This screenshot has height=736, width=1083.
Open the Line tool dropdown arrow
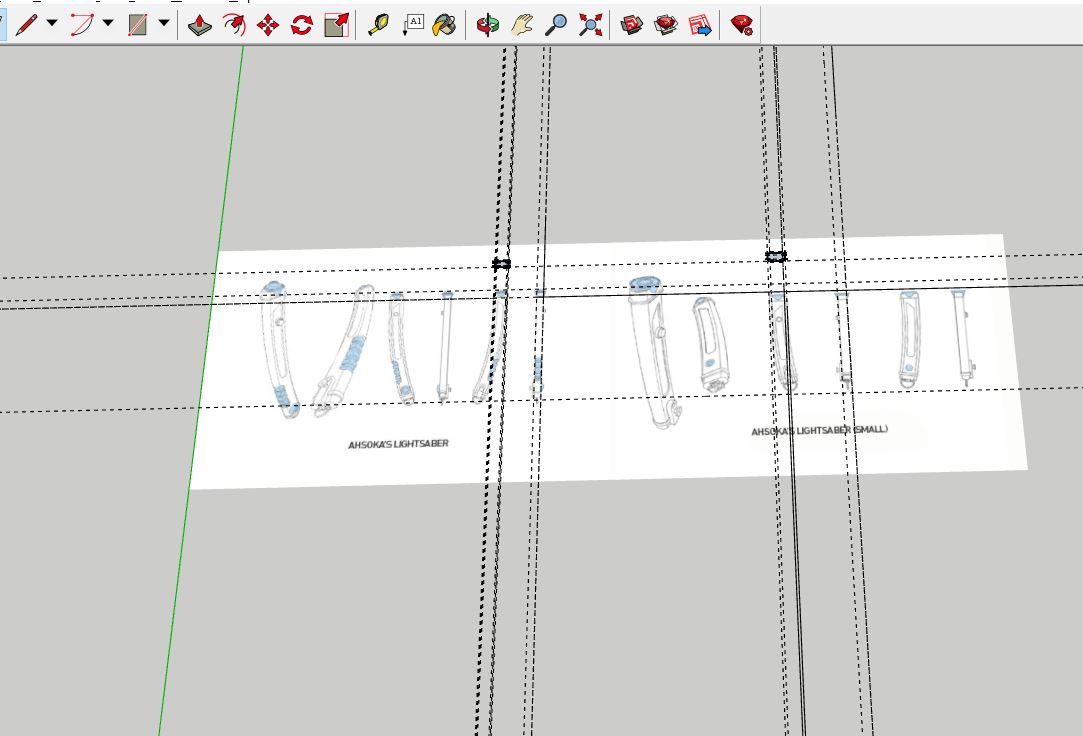point(52,23)
